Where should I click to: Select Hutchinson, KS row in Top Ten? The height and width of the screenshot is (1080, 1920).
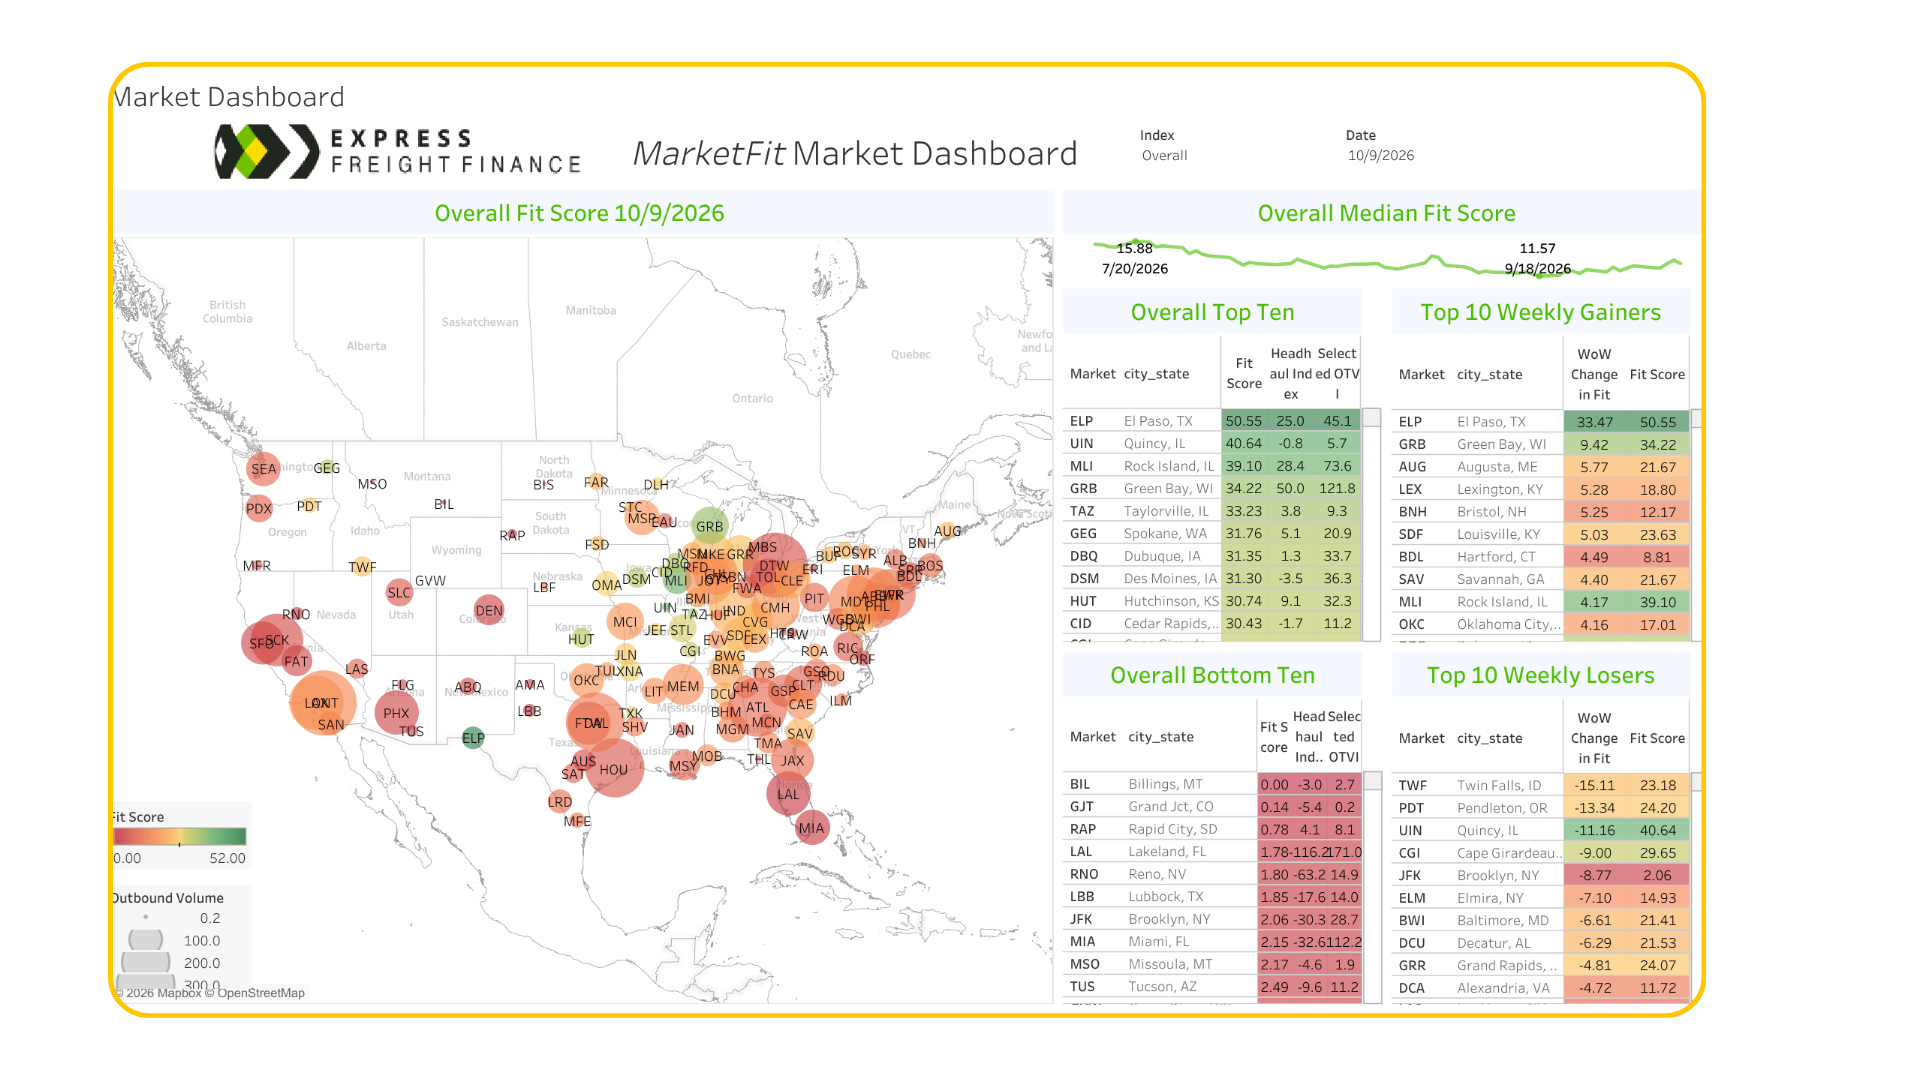1213,601
